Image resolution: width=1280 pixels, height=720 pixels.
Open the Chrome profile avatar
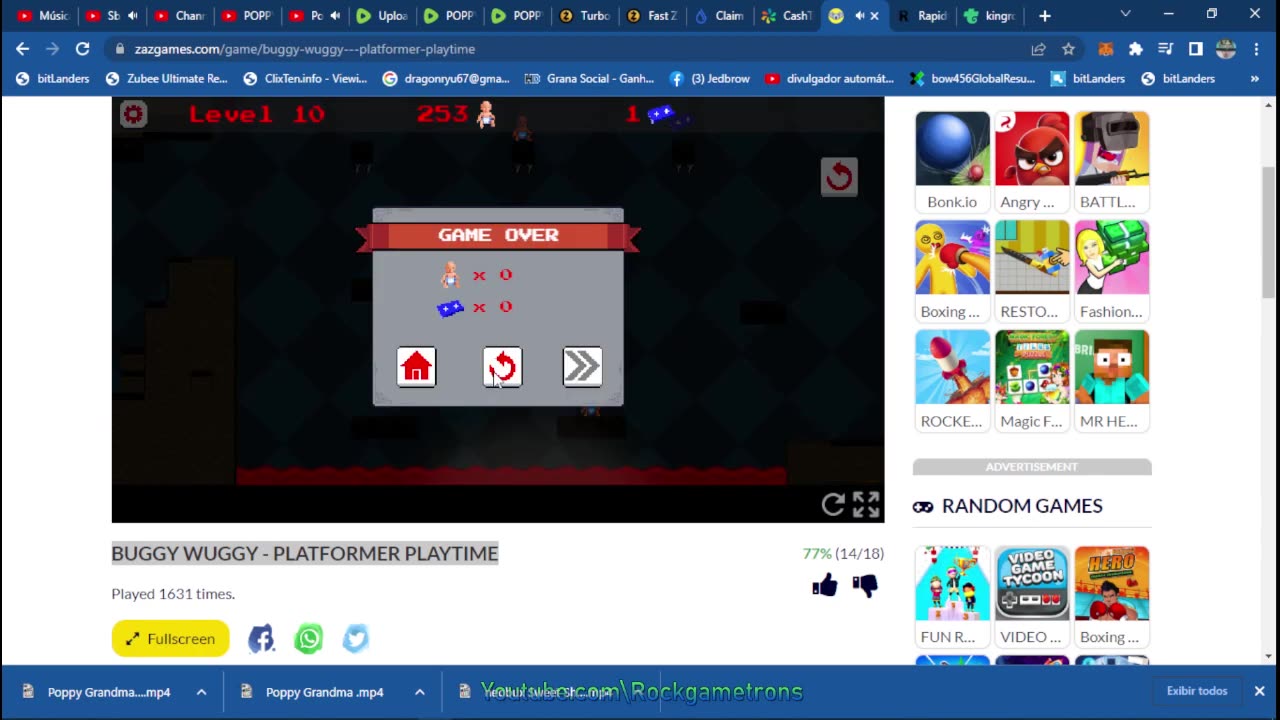pos(1226,48)
